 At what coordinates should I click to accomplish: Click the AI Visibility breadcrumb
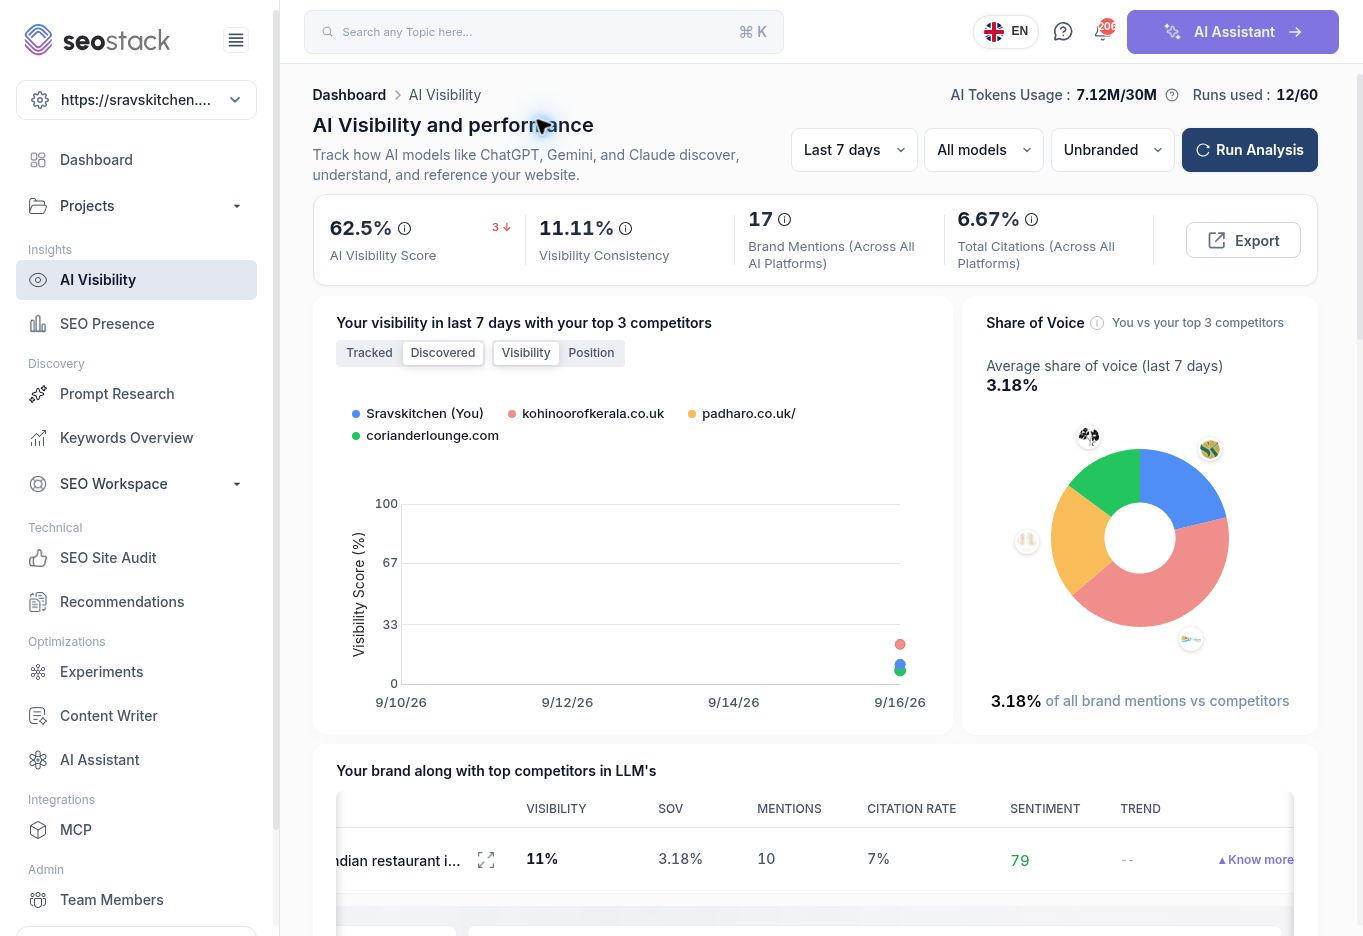point(445,95)
